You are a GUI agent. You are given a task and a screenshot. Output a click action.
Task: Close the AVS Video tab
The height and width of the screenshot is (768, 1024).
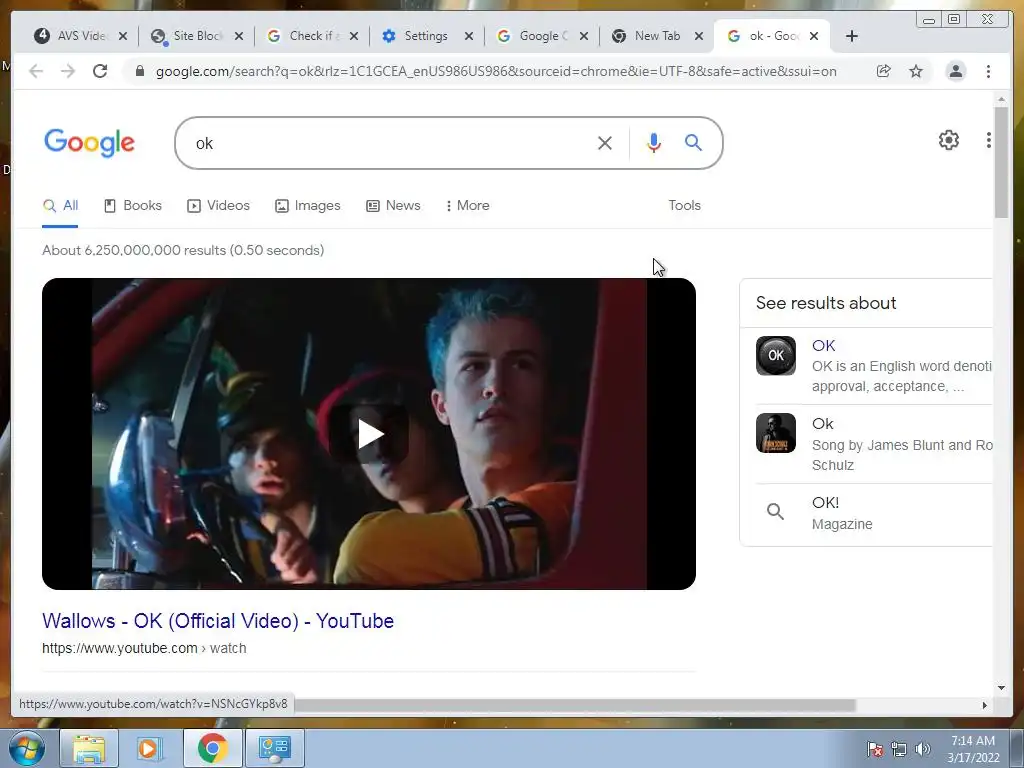(123, 36)
